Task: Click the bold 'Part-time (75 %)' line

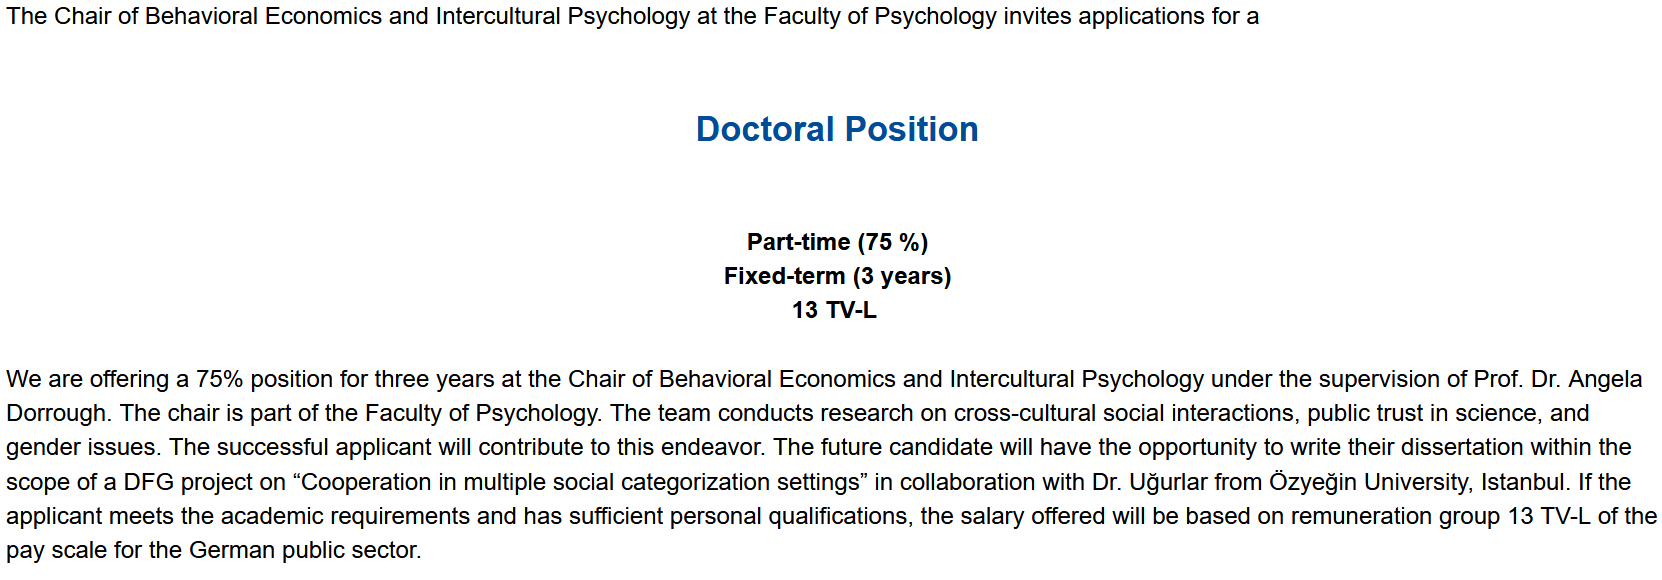Action: tap(837, 242)
